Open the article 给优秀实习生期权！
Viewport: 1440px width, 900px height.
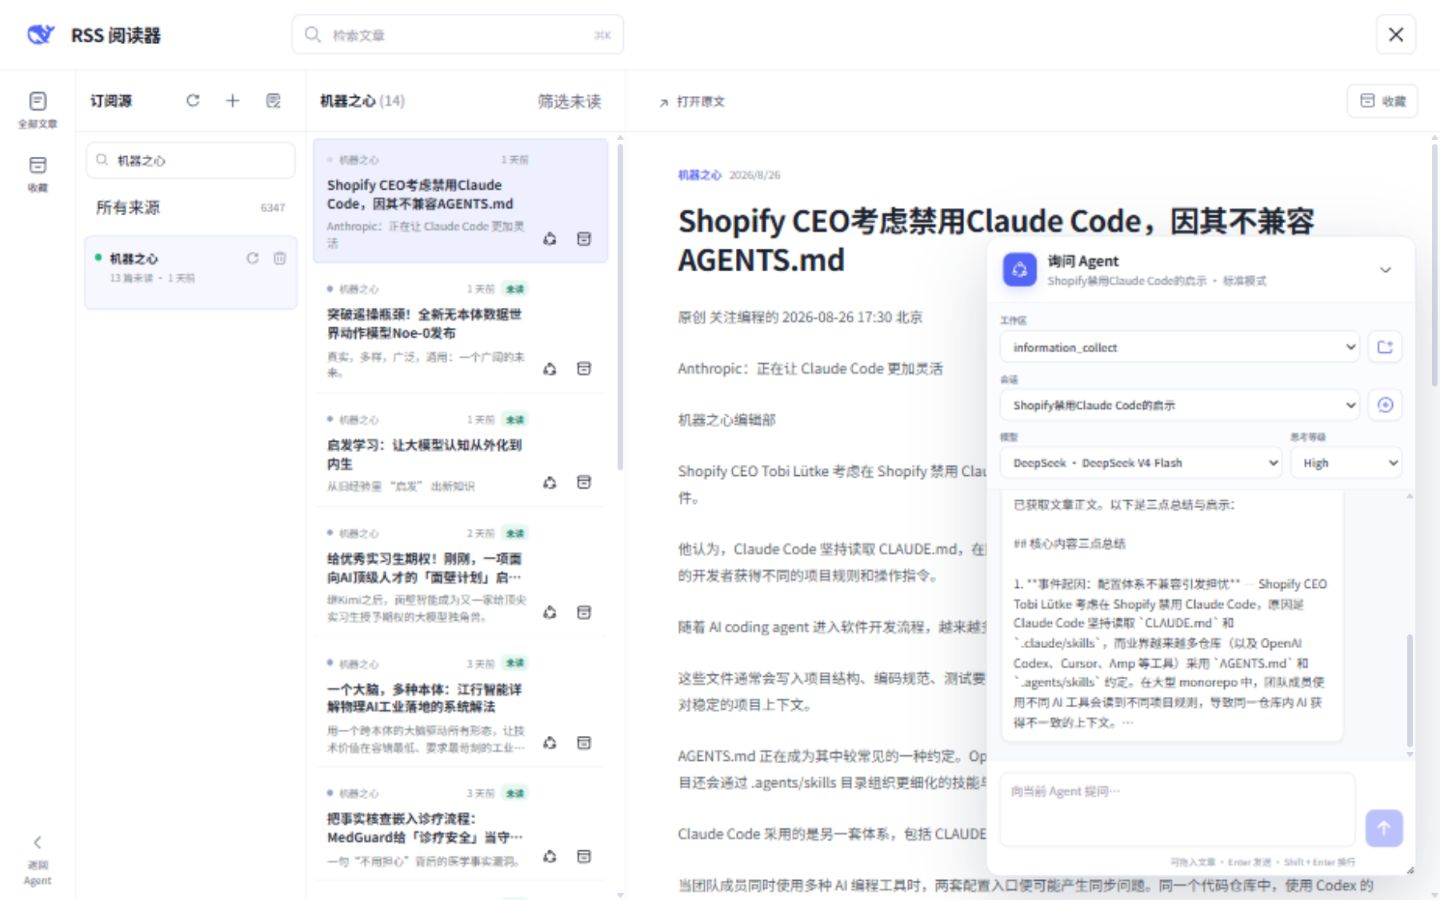point(424,568)
